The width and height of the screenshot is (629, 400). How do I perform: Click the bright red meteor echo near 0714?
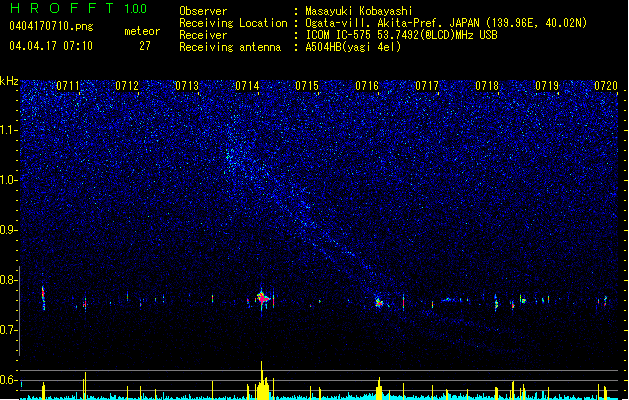click(263, 298)
